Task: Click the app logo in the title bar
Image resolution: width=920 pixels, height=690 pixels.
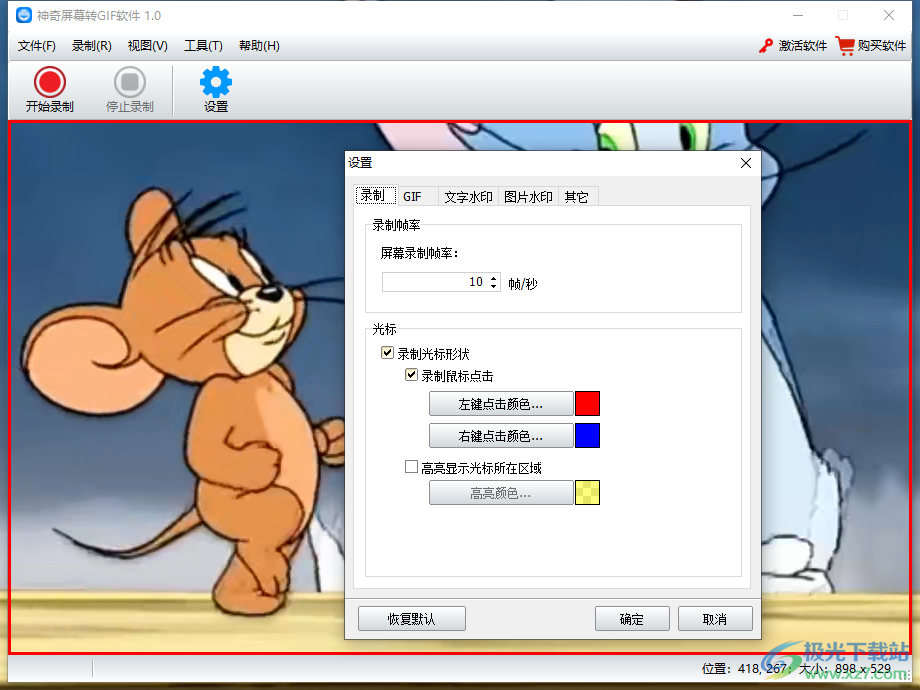Action: click(x=24, y=16)
